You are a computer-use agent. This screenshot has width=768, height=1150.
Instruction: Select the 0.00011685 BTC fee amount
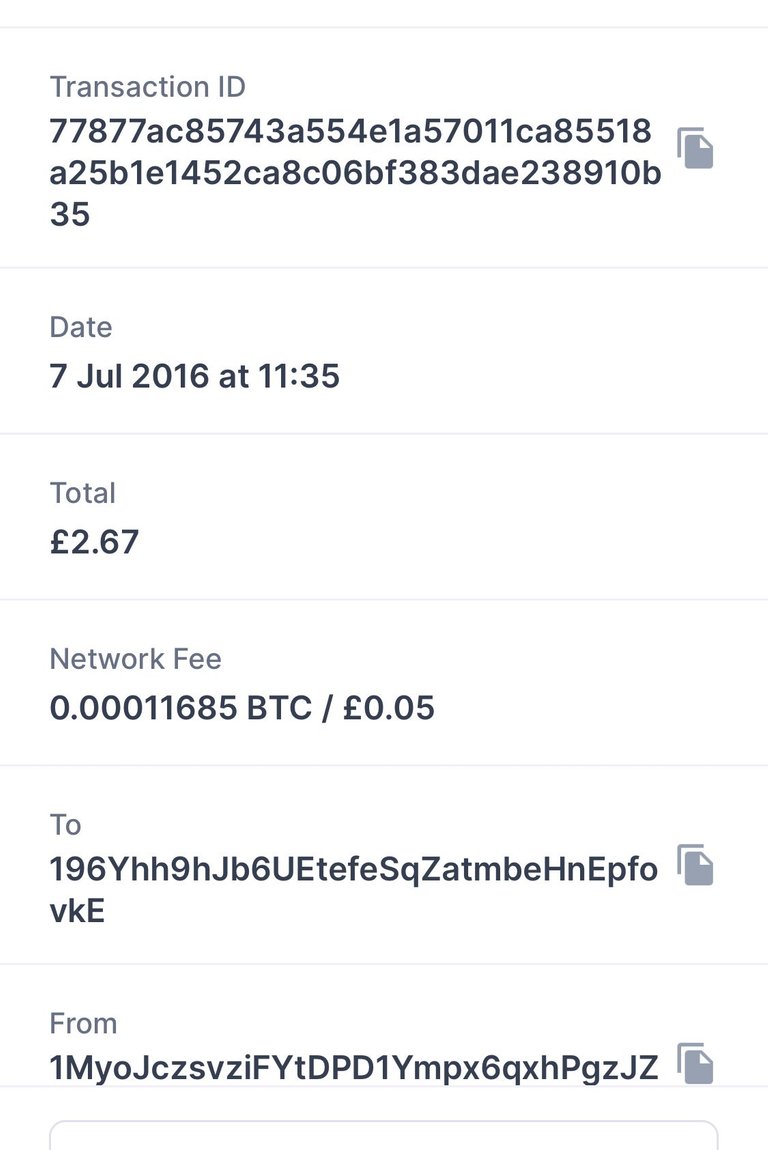(x=180, y=708)
